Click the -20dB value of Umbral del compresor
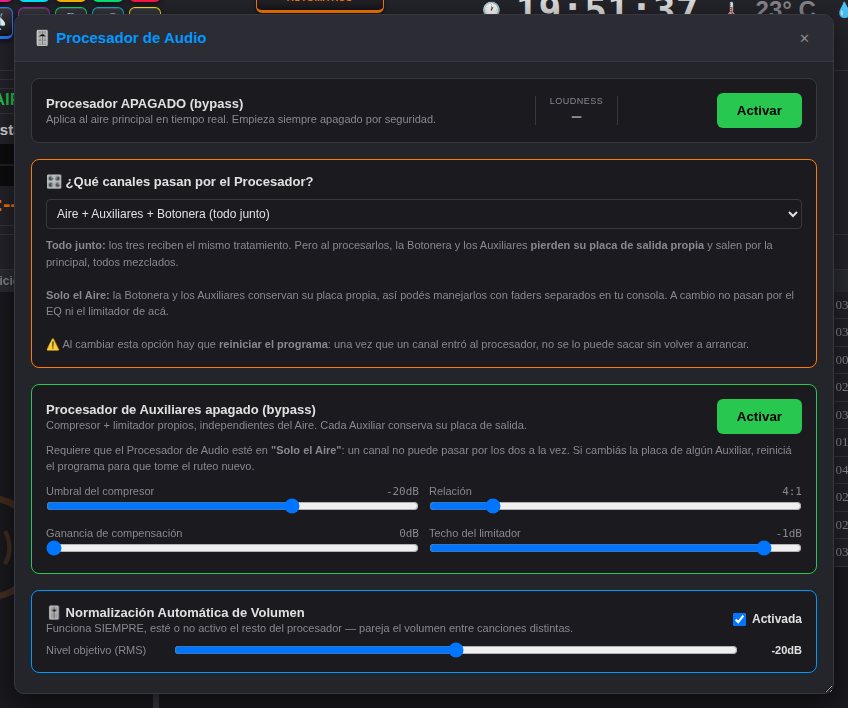Viewport: 848px width, 708px height. (x=402, y=491)
